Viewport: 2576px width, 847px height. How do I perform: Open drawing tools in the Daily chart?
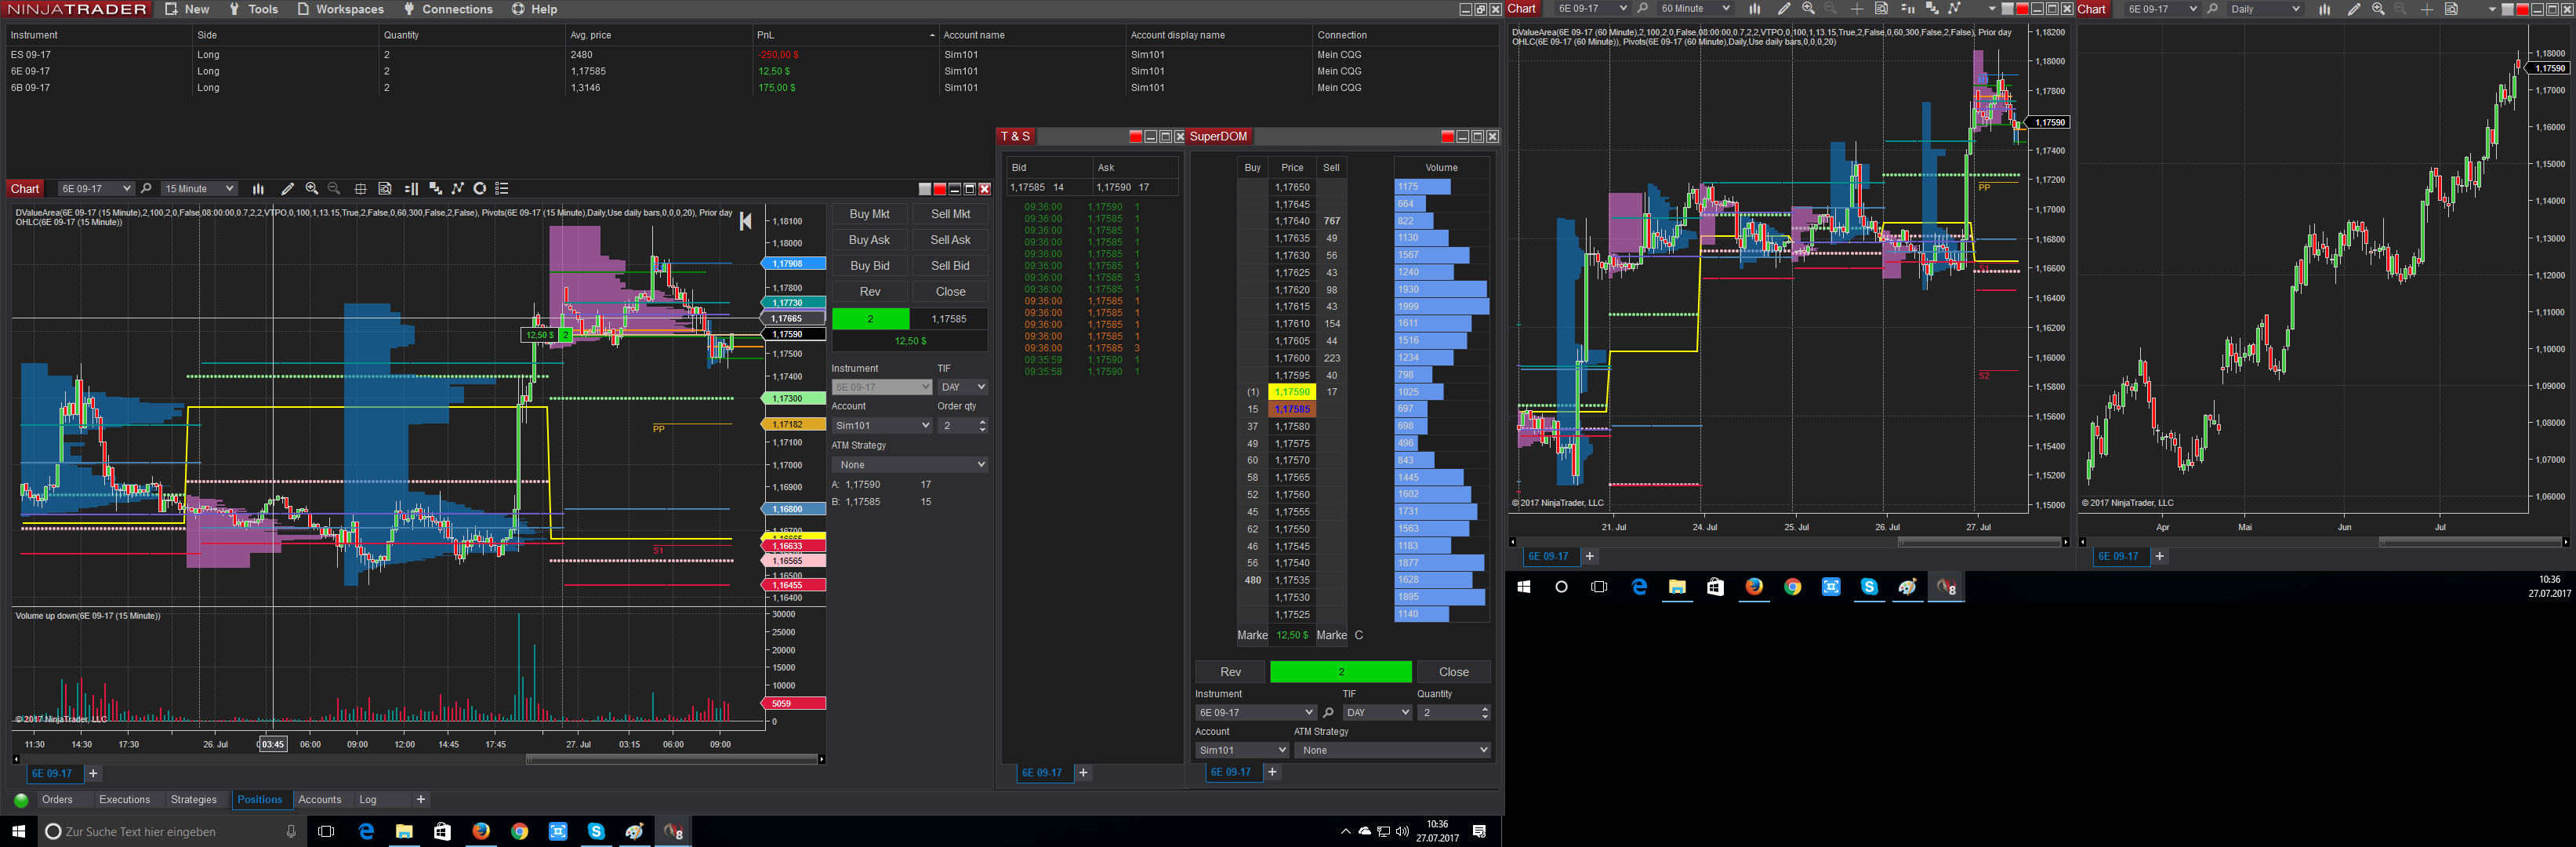tap(2354, 9)
